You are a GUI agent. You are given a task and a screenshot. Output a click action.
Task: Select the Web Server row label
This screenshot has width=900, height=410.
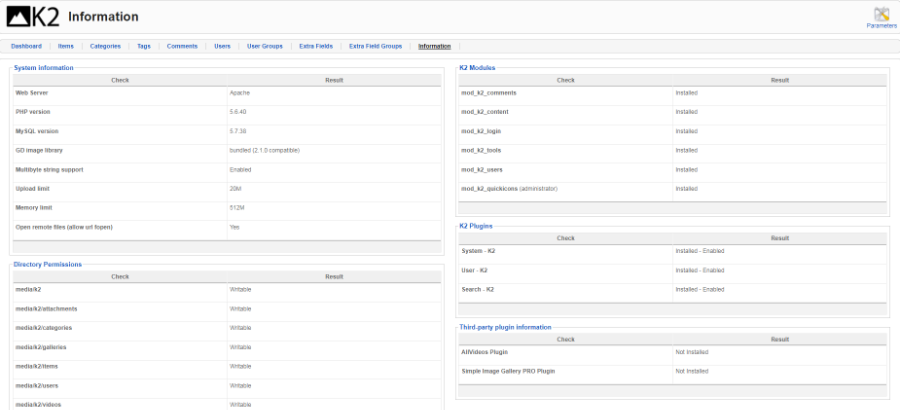pyautogui.click(x=32, y=93)
